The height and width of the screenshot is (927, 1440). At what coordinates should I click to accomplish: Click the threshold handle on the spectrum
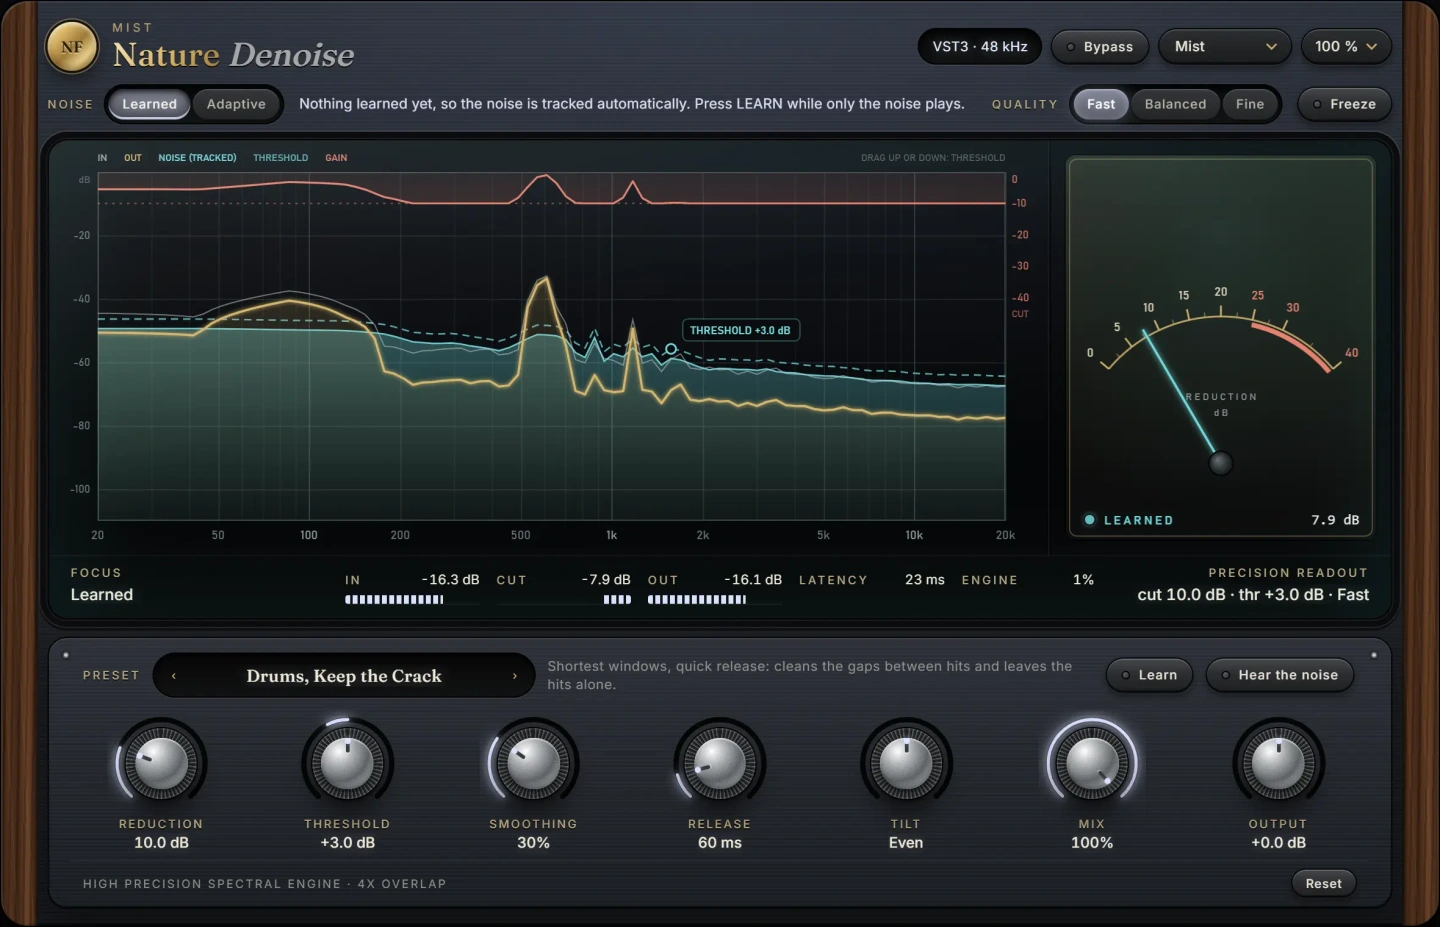pos(671,349)
